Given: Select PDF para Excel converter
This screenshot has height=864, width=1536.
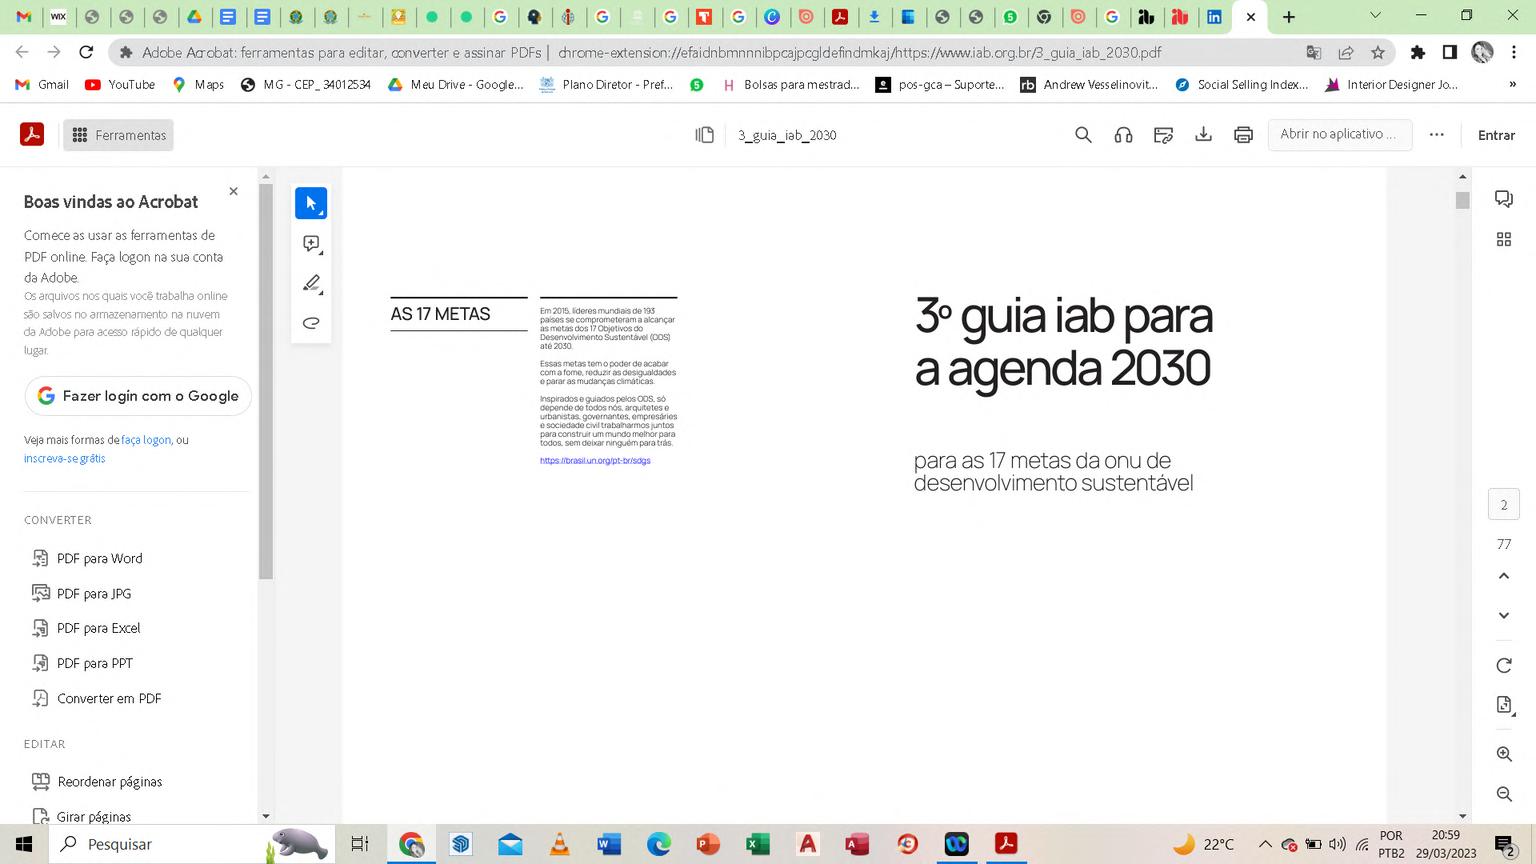Looking at the screenshot, I should [x=87, y=628].
